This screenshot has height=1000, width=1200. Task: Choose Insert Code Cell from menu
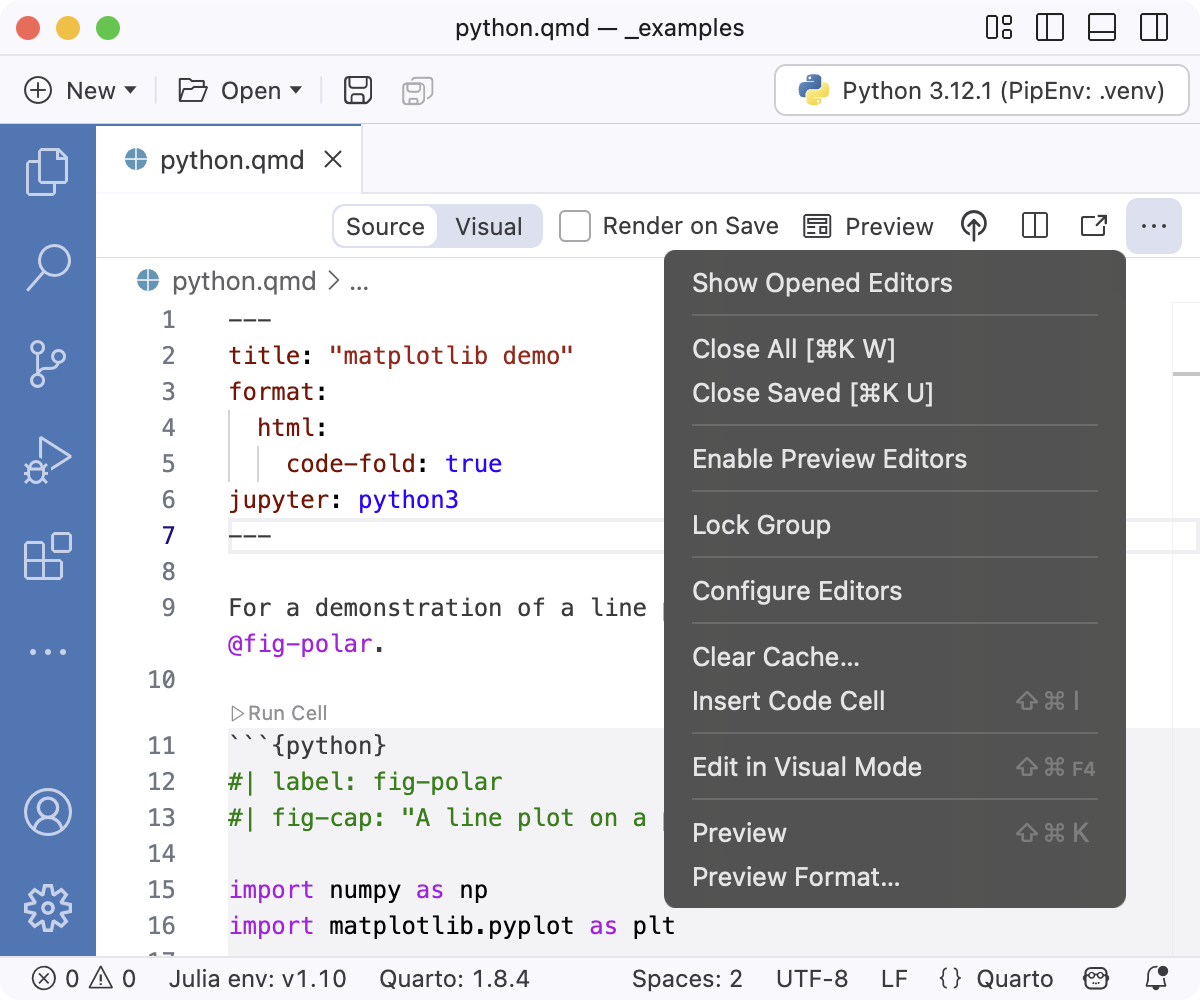point(788,701)
